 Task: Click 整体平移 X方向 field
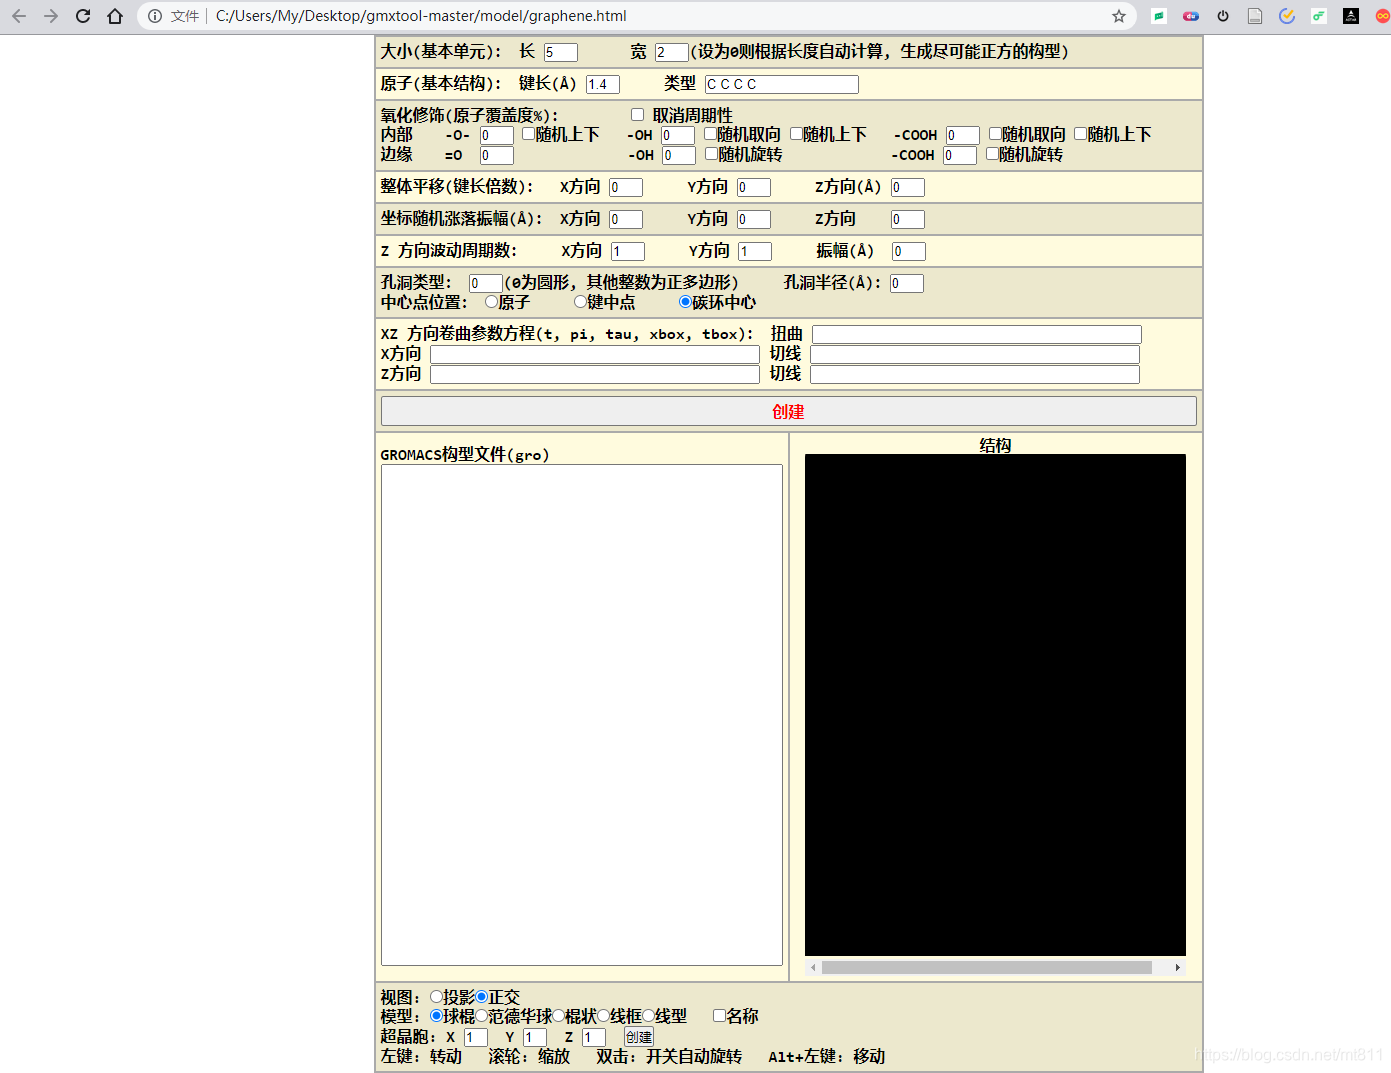[626, 187]
